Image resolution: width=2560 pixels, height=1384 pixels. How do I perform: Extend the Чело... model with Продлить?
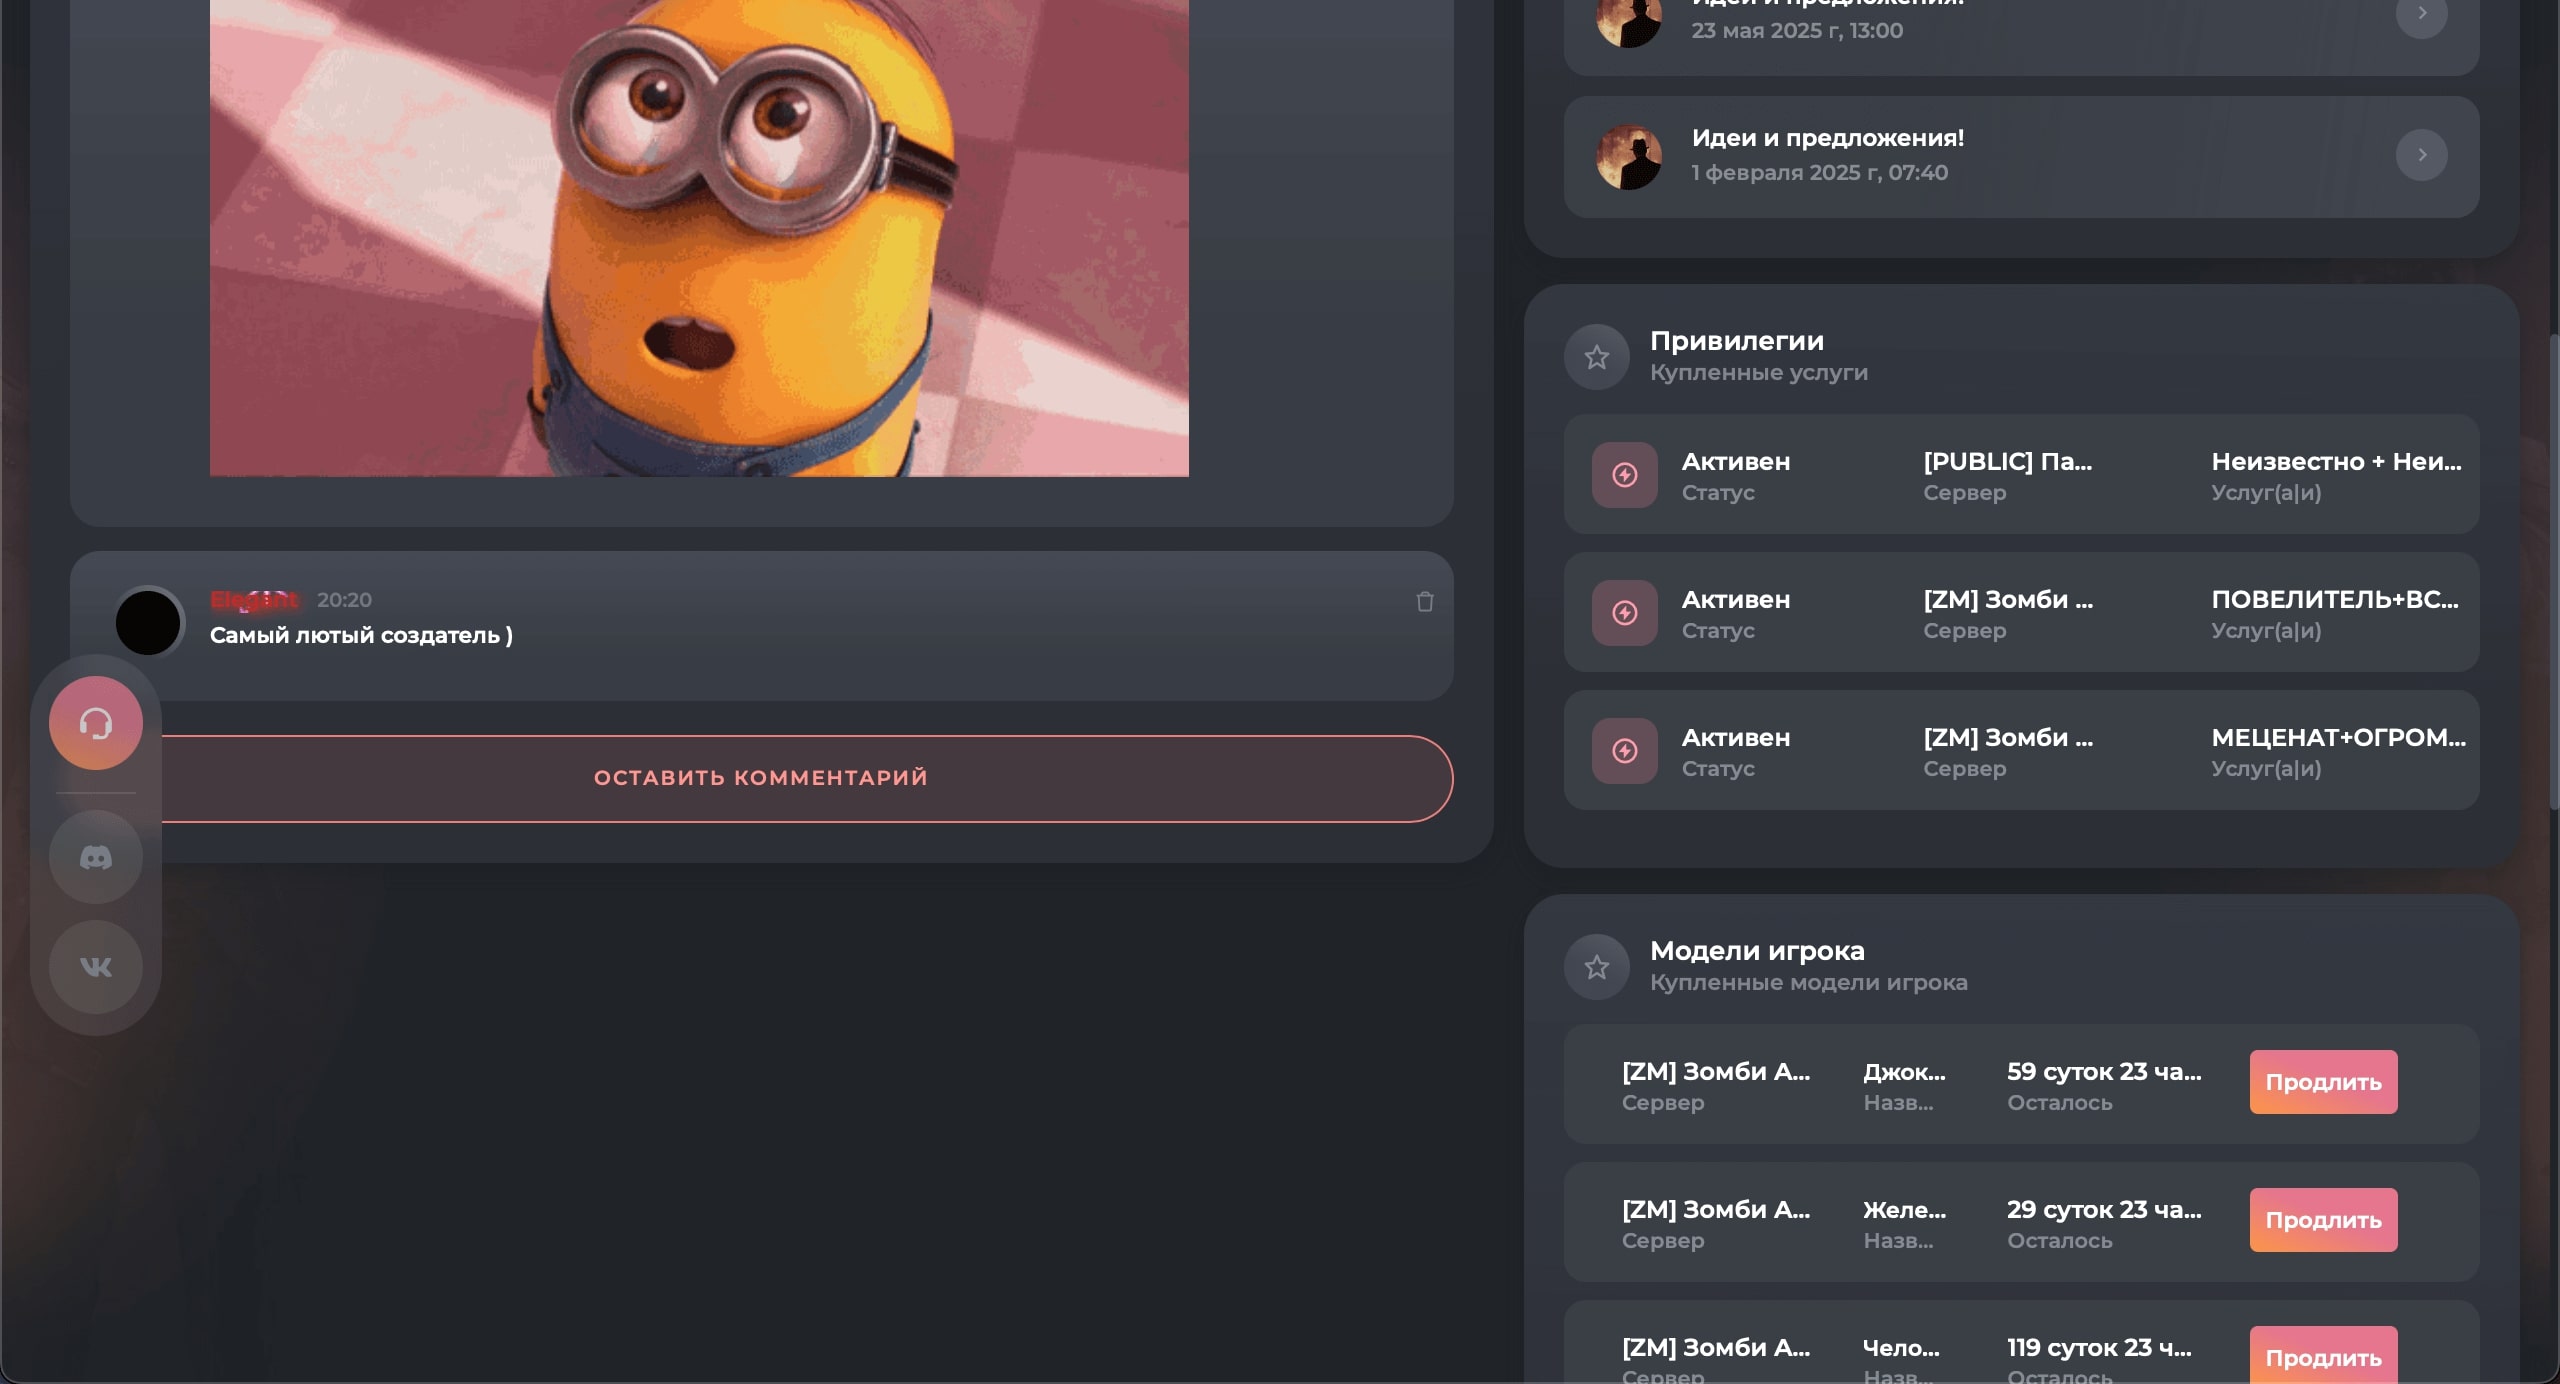2323,1355
